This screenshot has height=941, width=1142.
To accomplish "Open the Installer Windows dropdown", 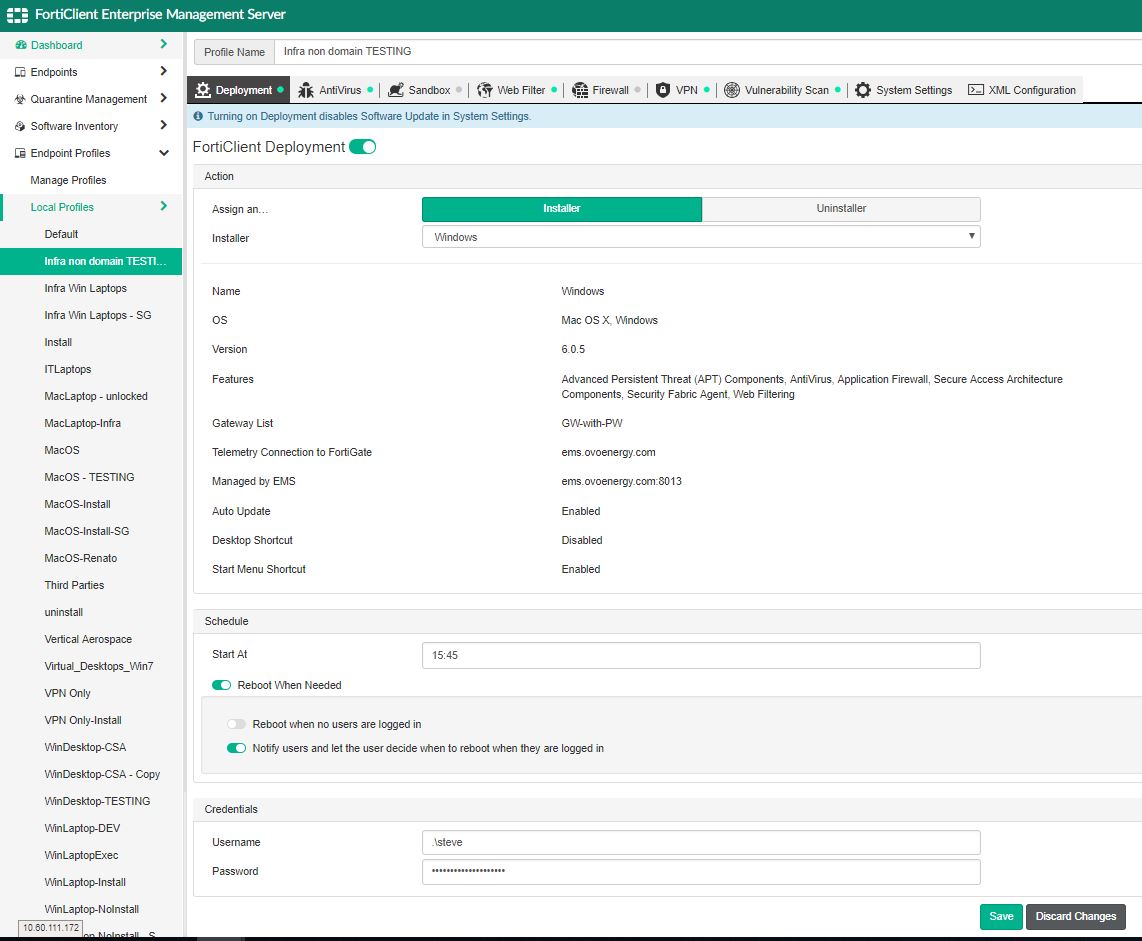I will pos(701,237).
